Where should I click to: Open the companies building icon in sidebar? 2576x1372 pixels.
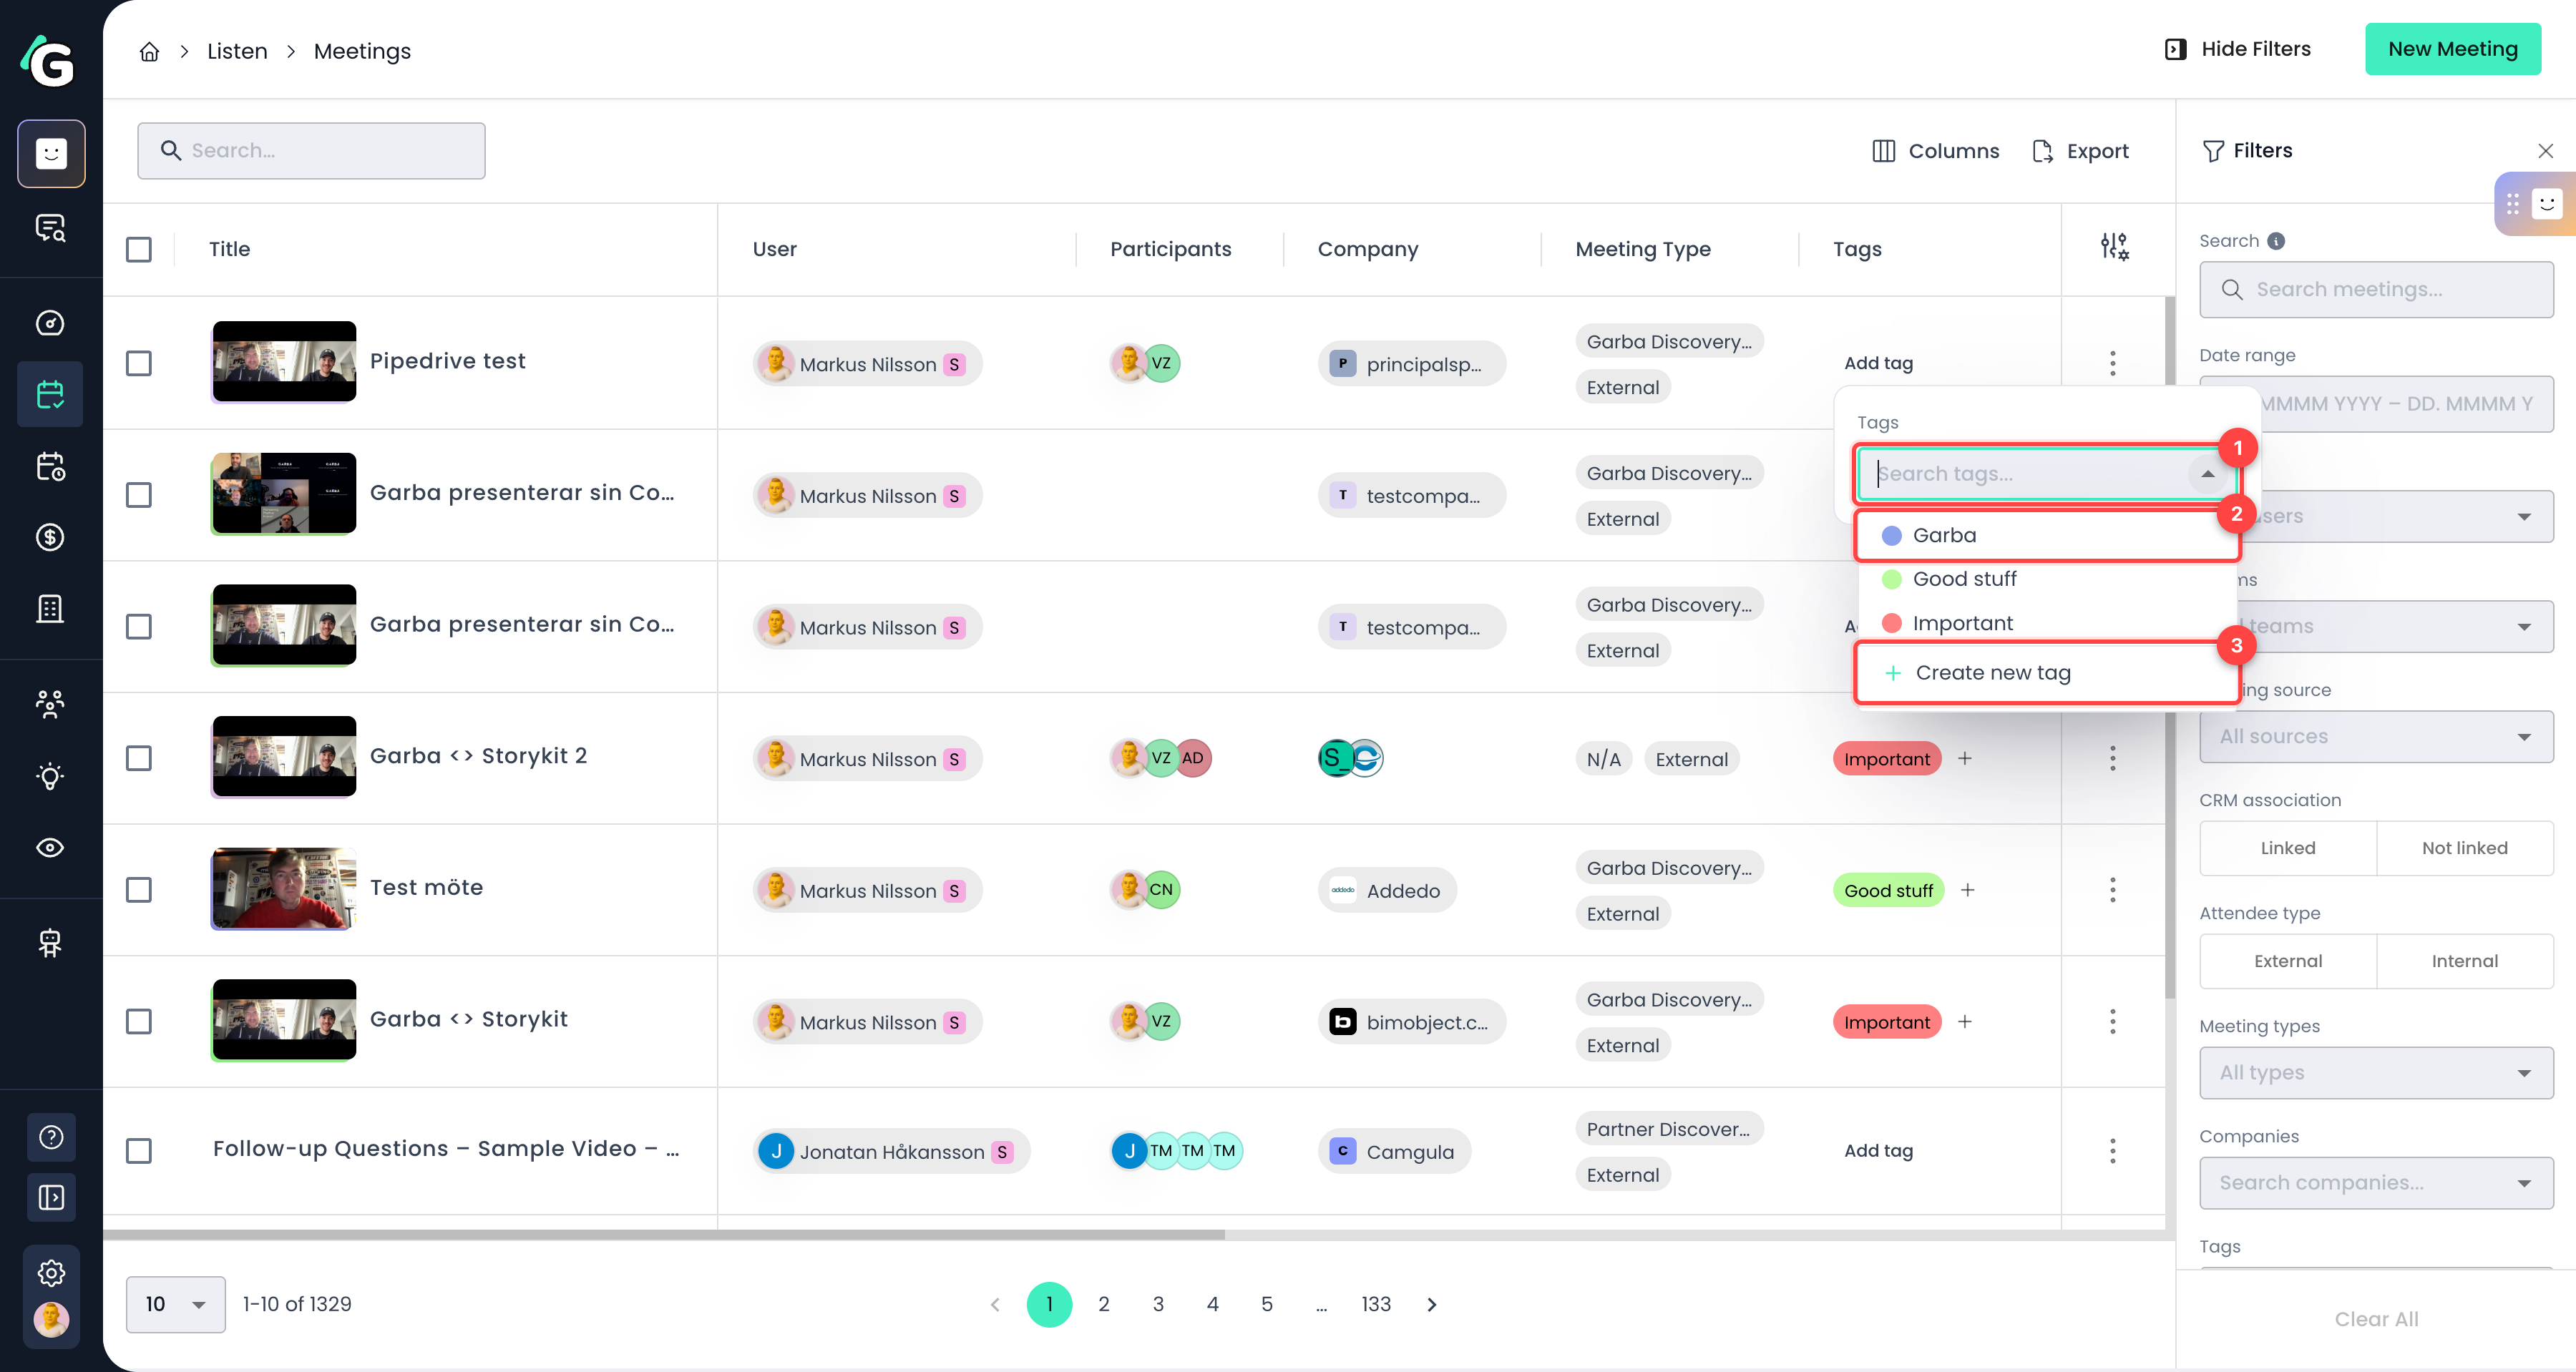tap(51, 607)
